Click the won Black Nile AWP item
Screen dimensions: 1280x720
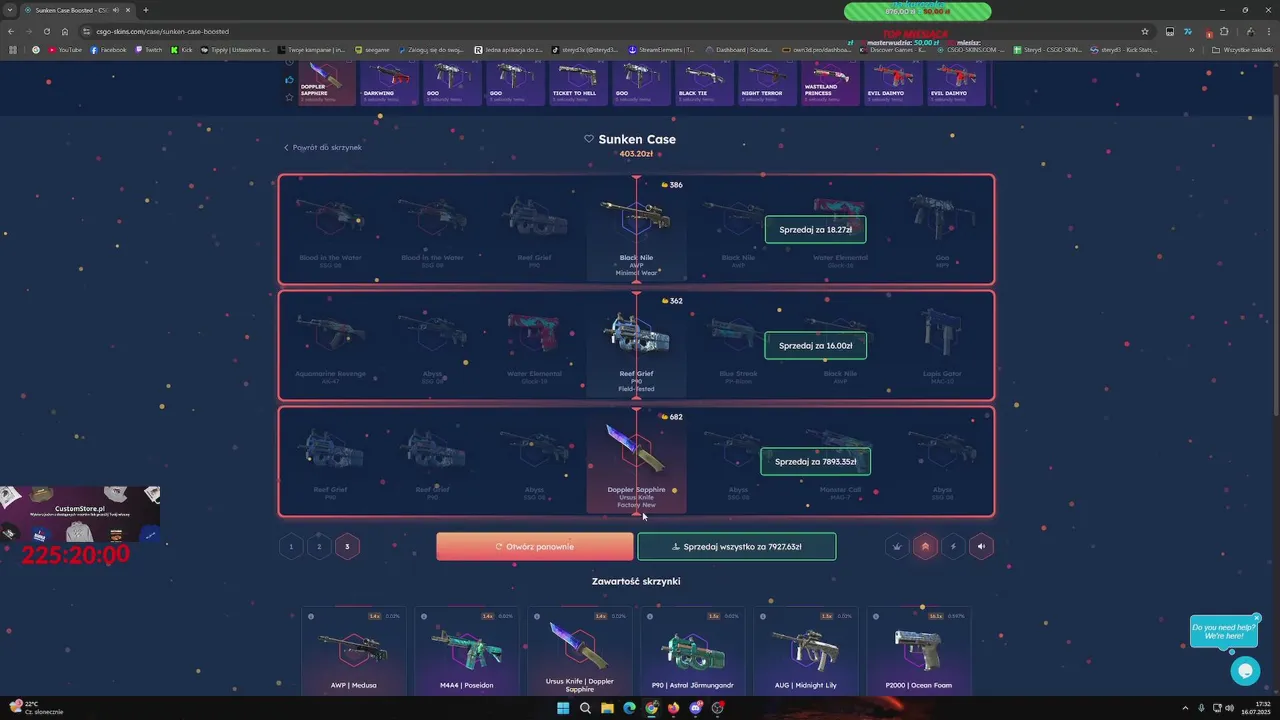pos(636,229)
